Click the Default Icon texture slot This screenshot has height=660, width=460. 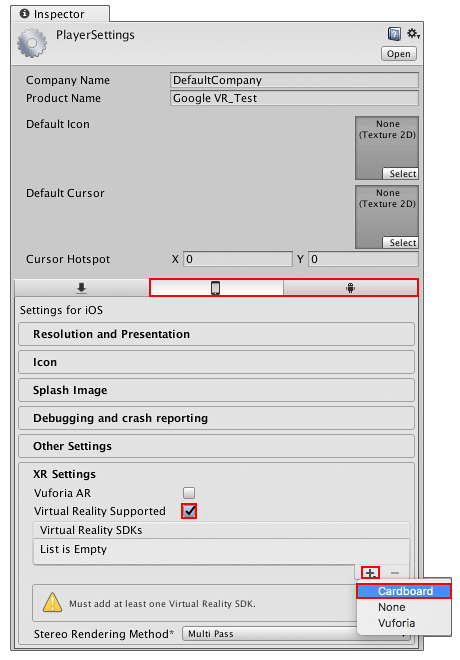point(387,148)
